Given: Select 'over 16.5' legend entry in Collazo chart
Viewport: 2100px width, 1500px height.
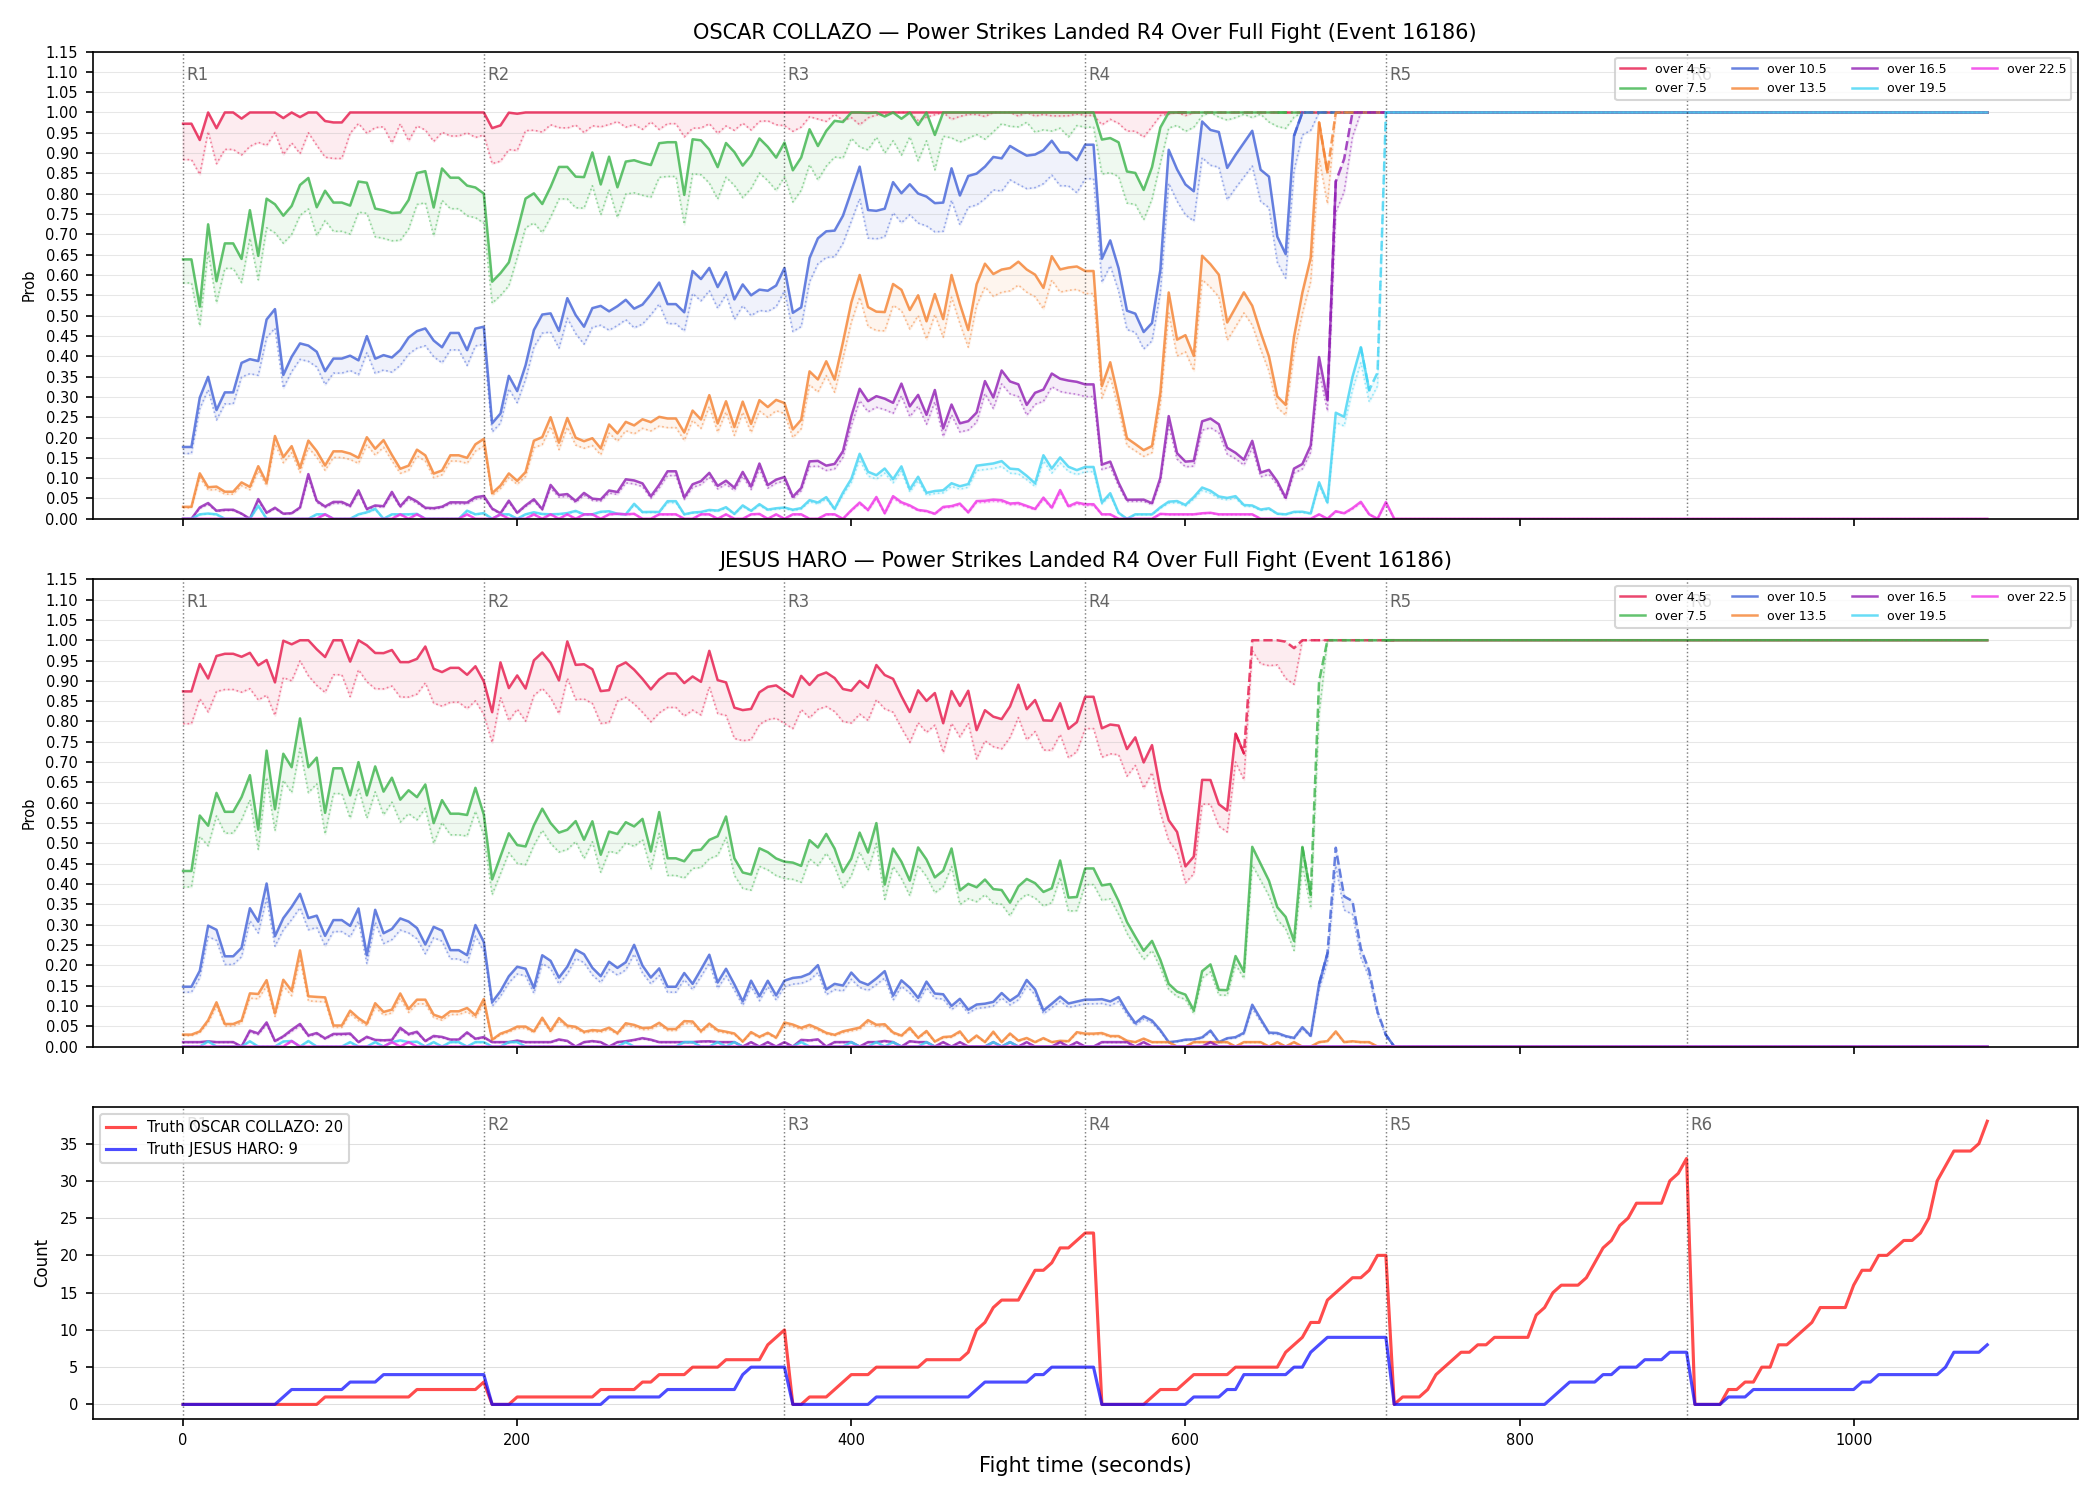Looking at the screenshot, I should click(1899, 69).
